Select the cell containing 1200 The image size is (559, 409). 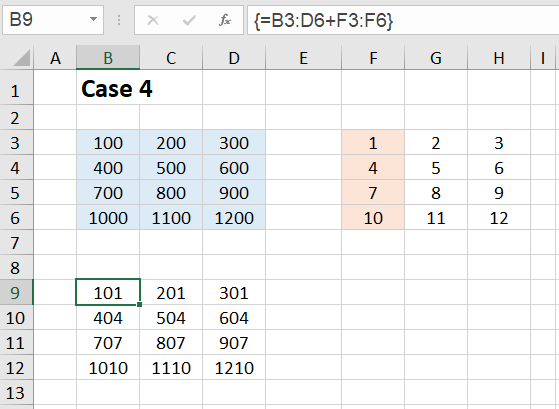tap(234, 218)
